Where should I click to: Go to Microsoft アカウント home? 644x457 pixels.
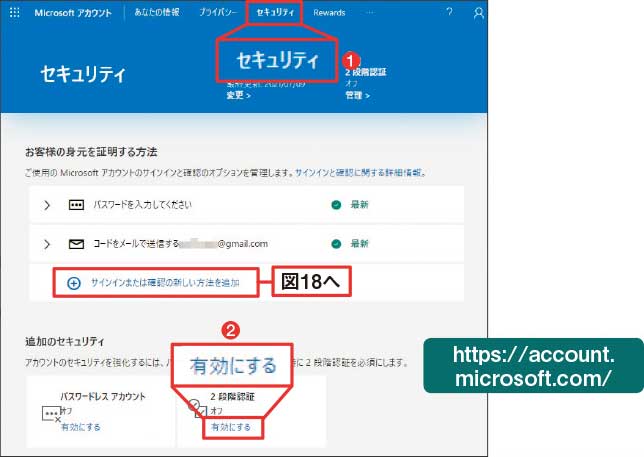click(73, 13)
